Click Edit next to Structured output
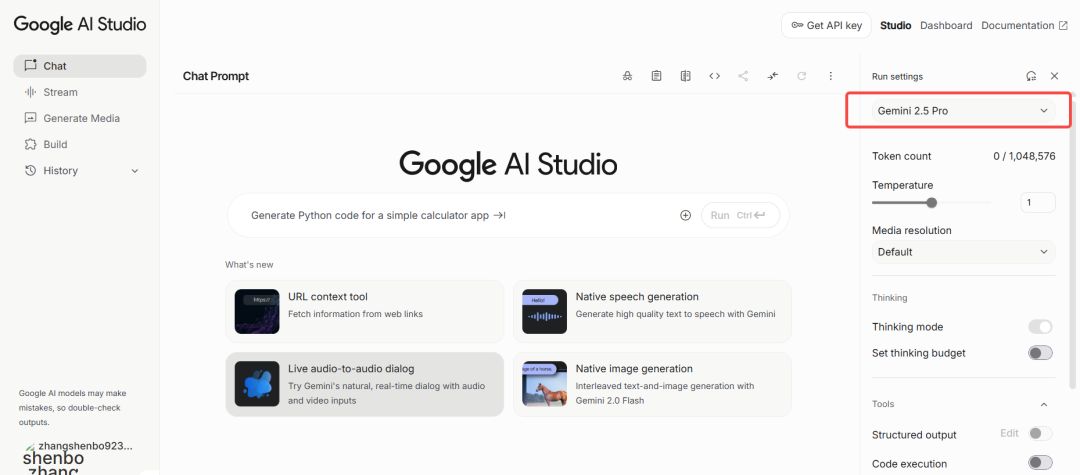Viewport: 1080px width, 475px height. [x=1009, y=433]
